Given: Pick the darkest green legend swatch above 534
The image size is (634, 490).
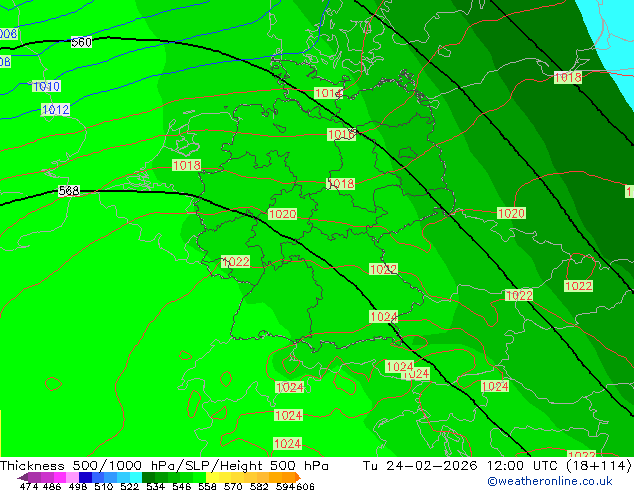Looking at the screenshot, I should tap(148, 477).
